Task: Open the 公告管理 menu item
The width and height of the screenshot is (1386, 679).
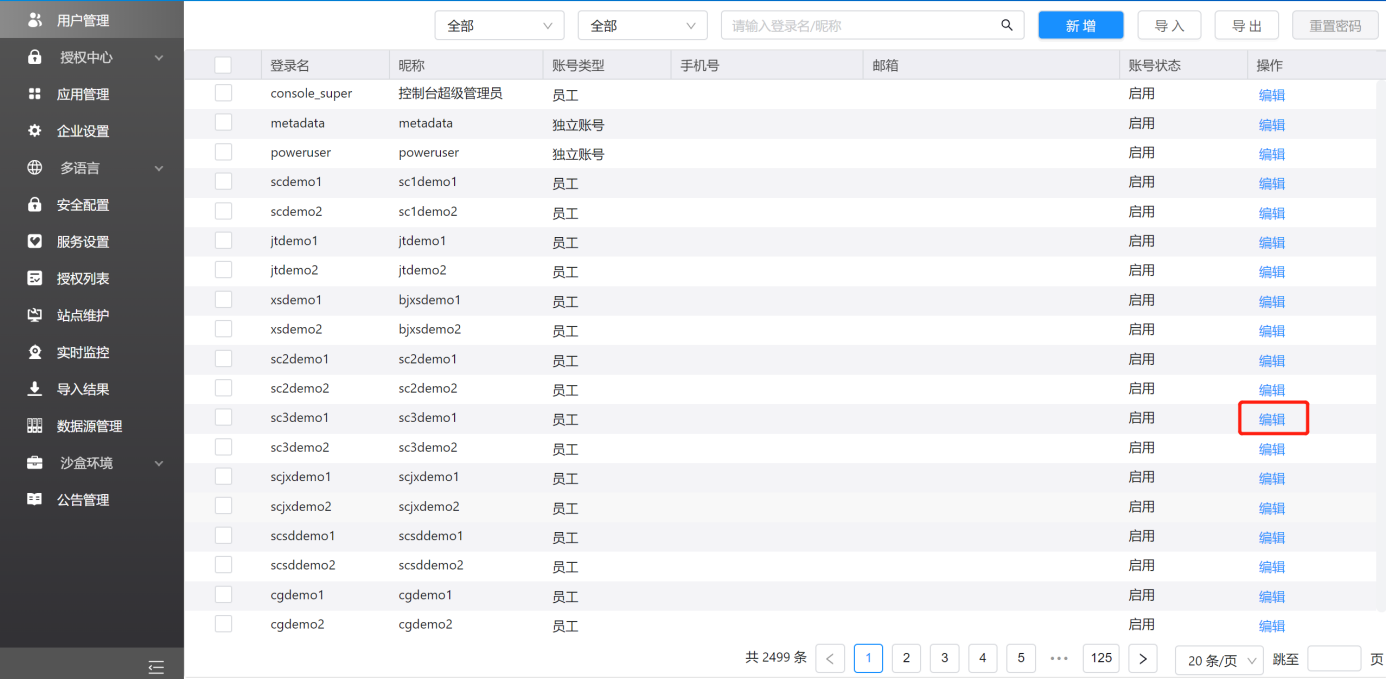Action: (x=83, y=500)
